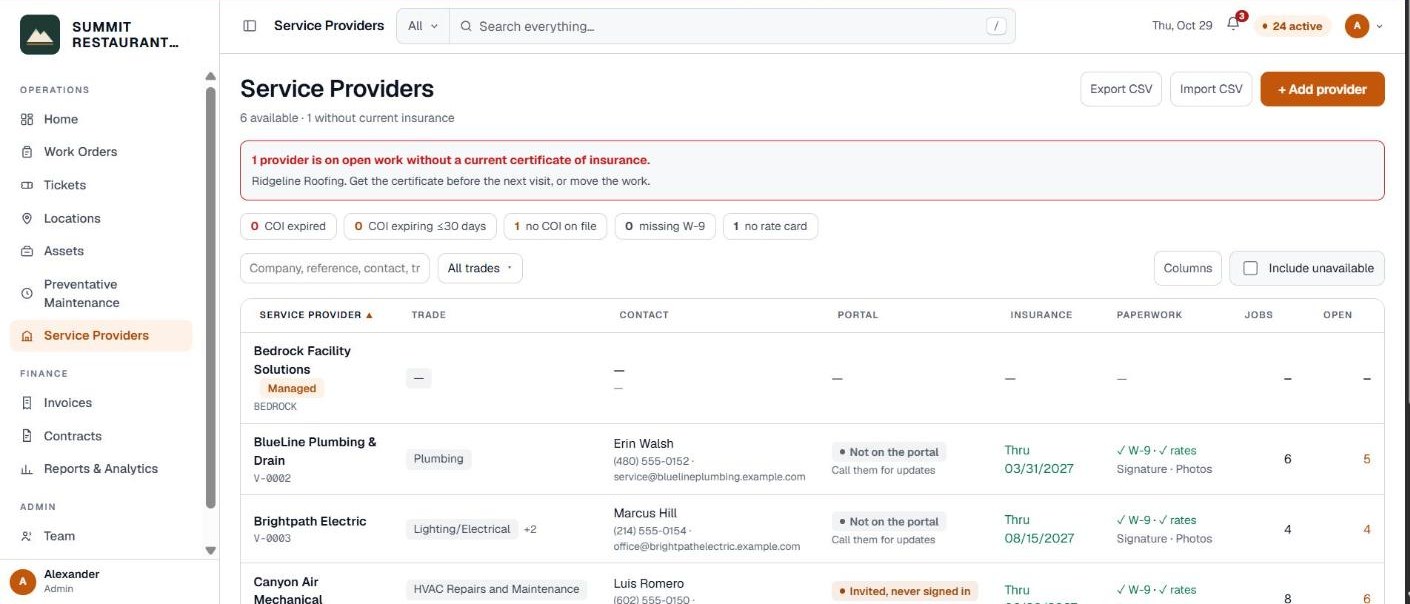
Task: Open the user avatar menu
Action: coord(1357,26)
